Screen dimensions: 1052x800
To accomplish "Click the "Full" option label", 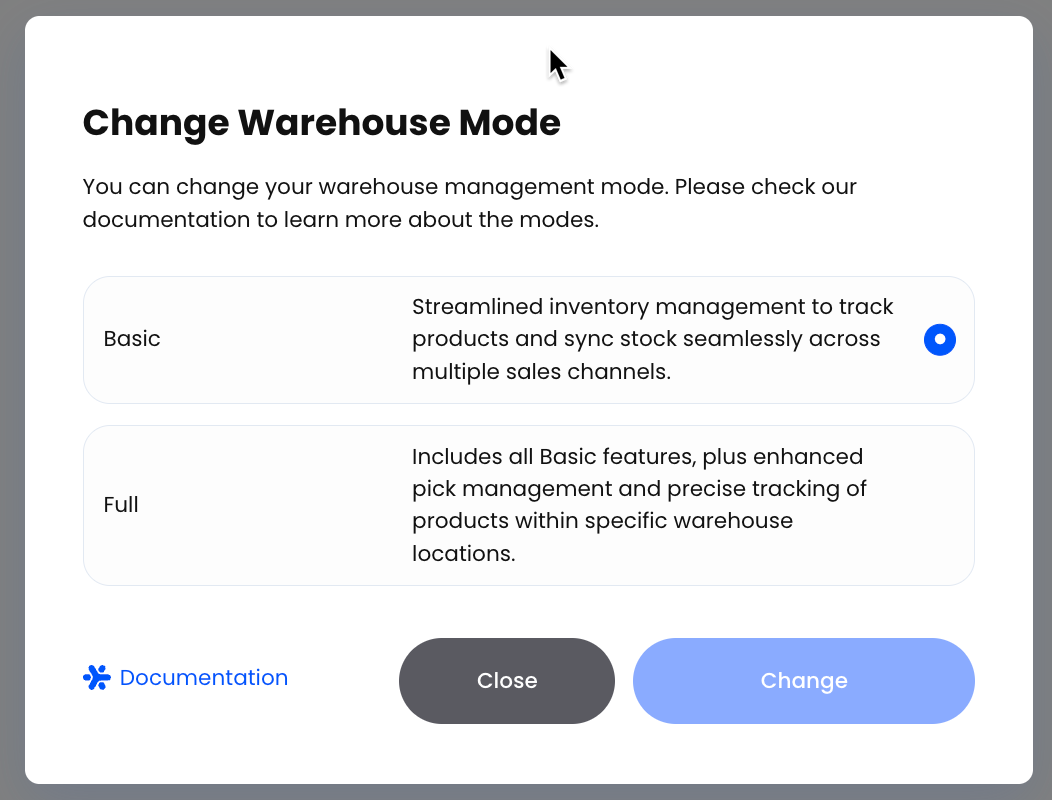I will click(121, 505).
